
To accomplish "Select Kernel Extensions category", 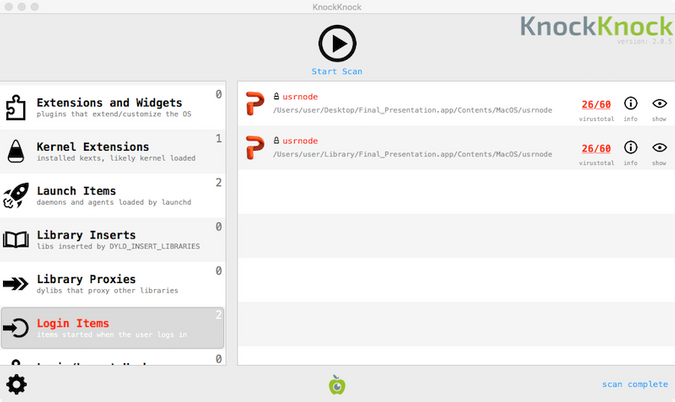I will click(113, 152).
